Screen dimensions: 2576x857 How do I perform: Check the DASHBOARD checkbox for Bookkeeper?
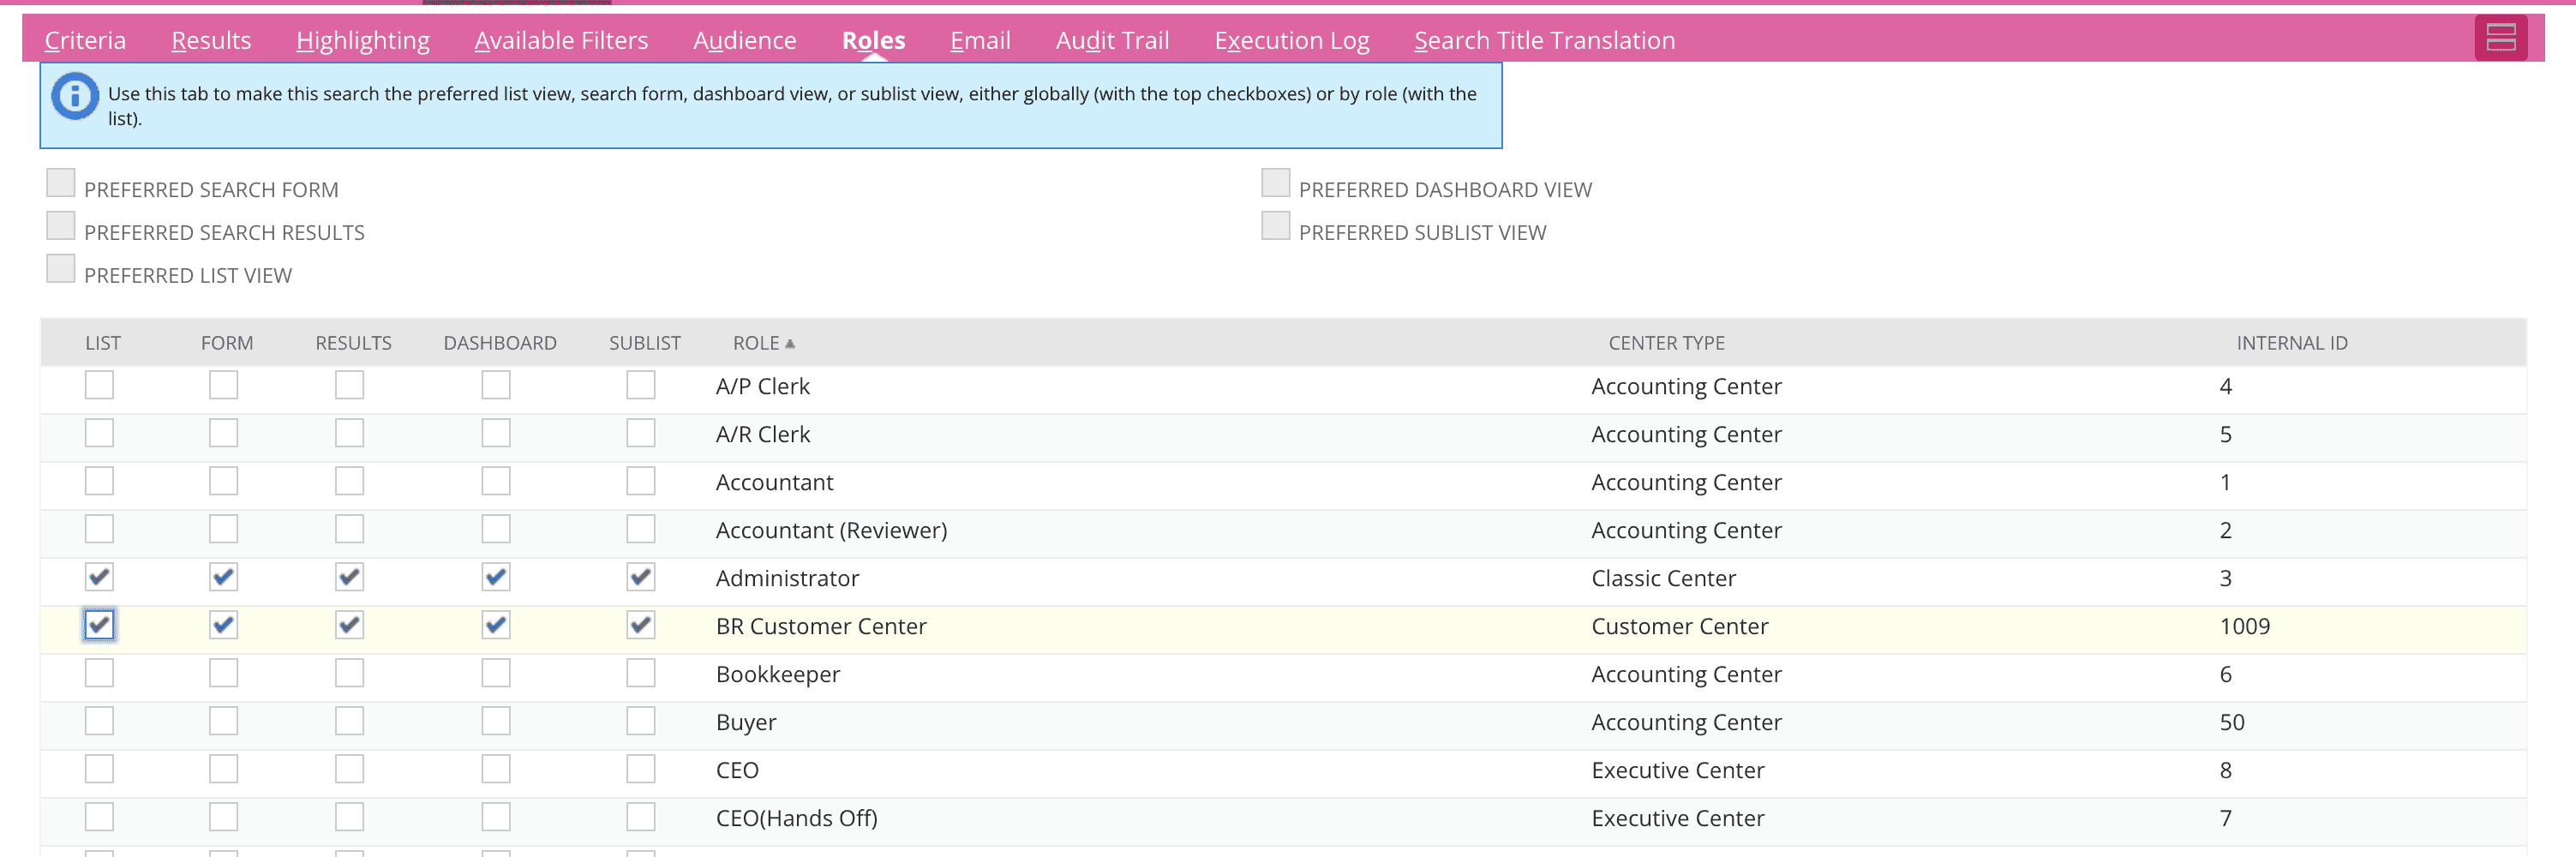[x=495, y=673]
